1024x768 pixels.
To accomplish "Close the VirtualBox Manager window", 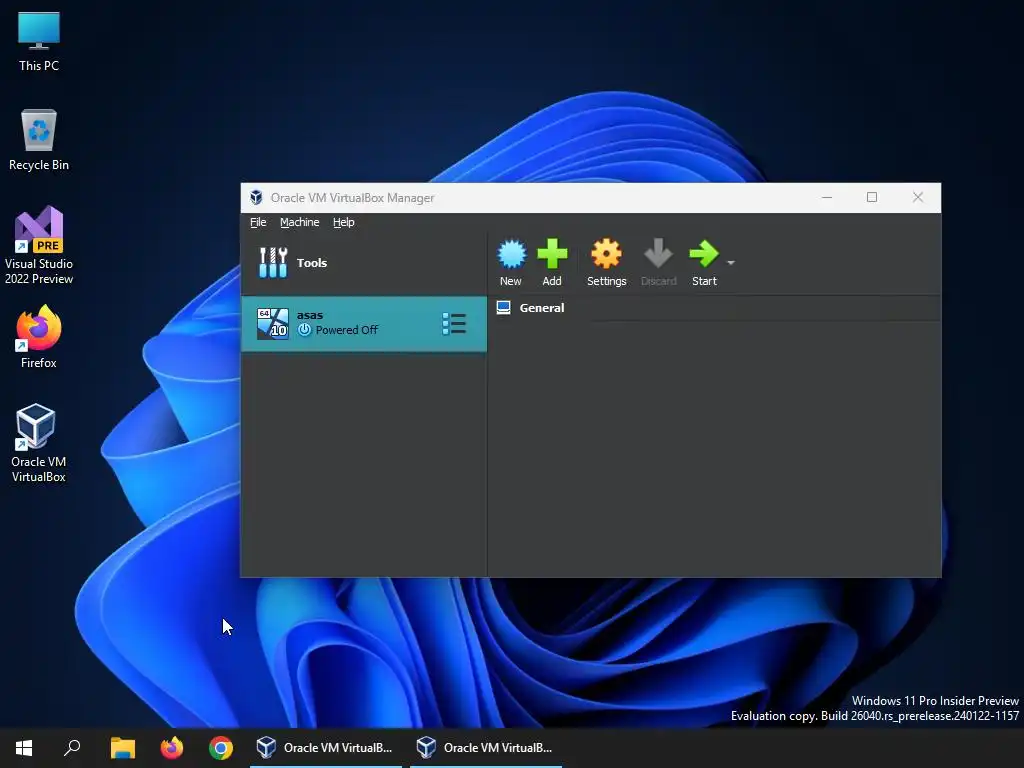I will pos(918,197).
